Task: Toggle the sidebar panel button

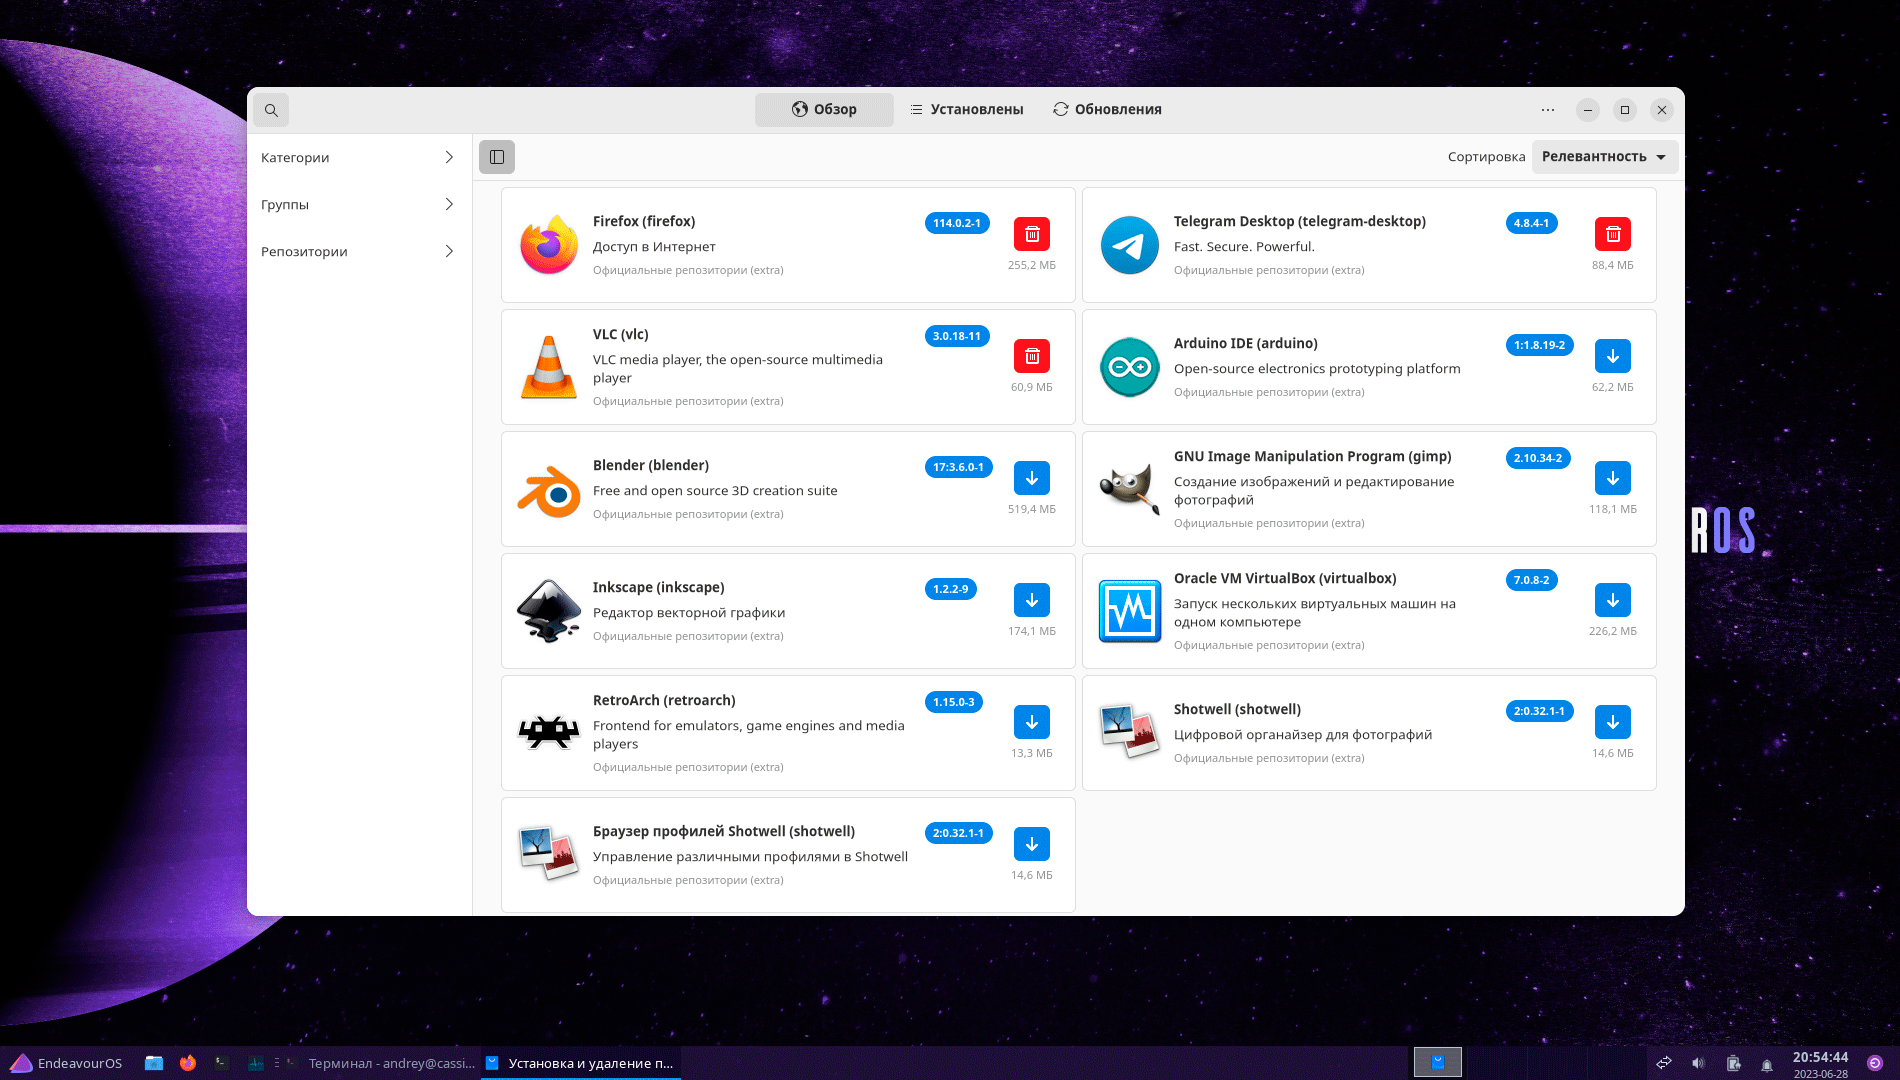Action: [x=497, y=157]
